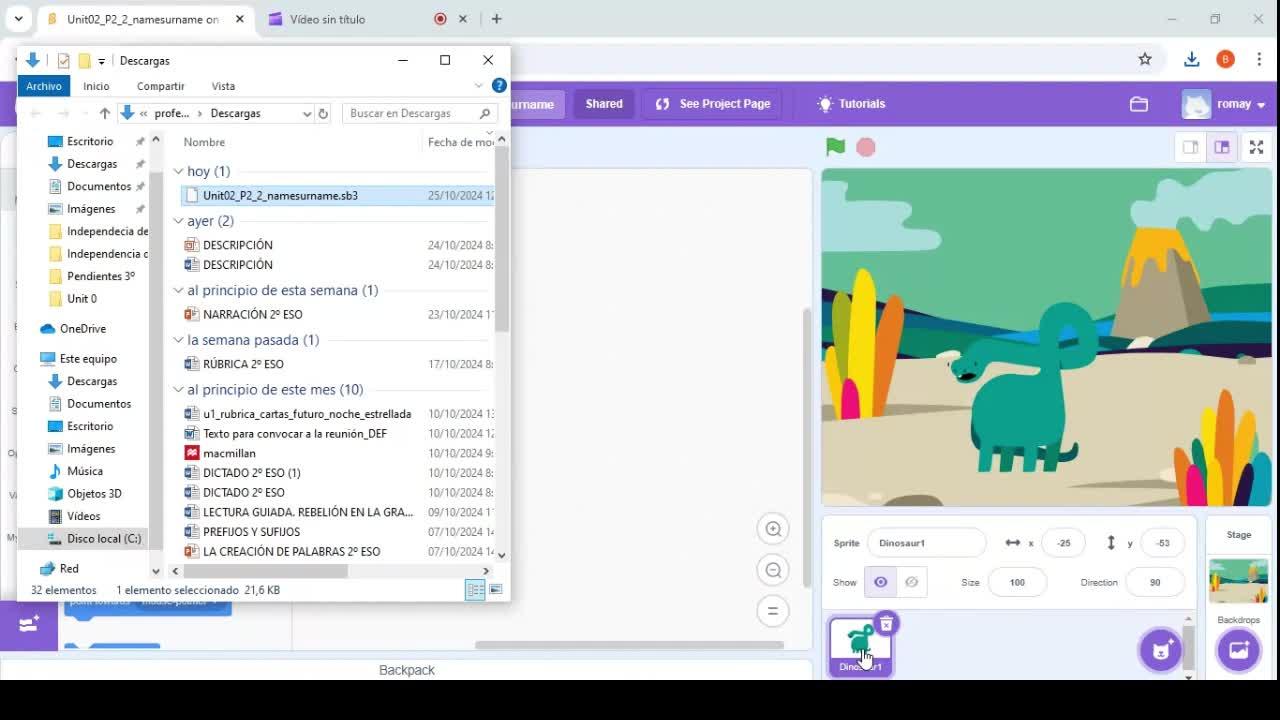Open the Chrome three-dot menu

tap(1257, 59)
